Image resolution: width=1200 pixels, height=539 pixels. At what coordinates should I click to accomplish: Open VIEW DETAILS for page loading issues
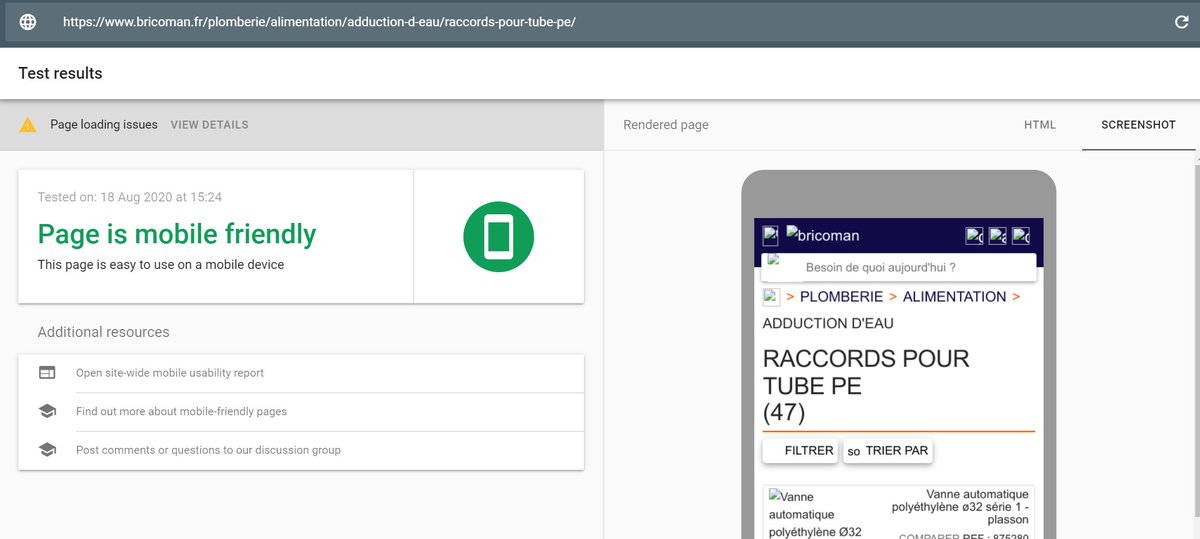tap(209, 125)
